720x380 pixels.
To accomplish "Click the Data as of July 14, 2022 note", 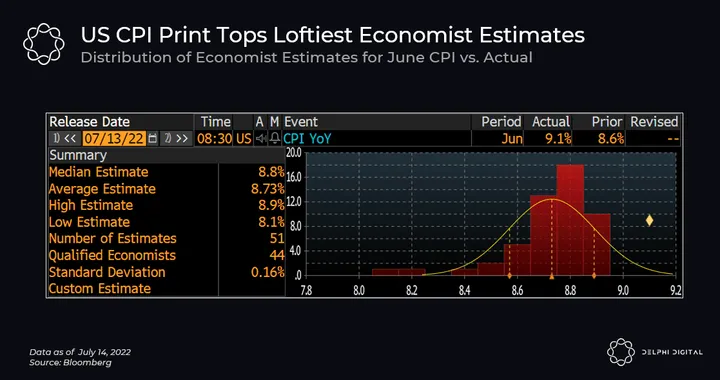I will point(80,352).
